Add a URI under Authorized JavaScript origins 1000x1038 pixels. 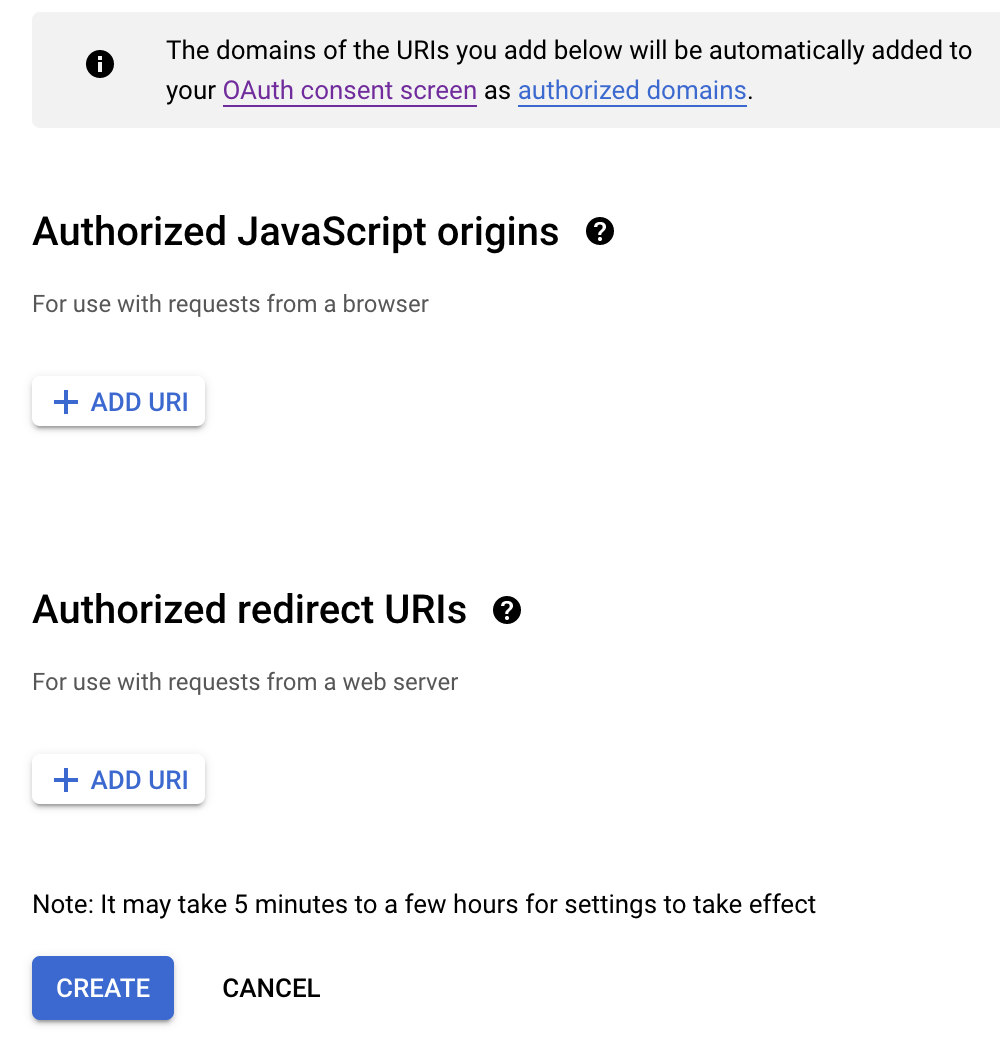pos(118,401)
